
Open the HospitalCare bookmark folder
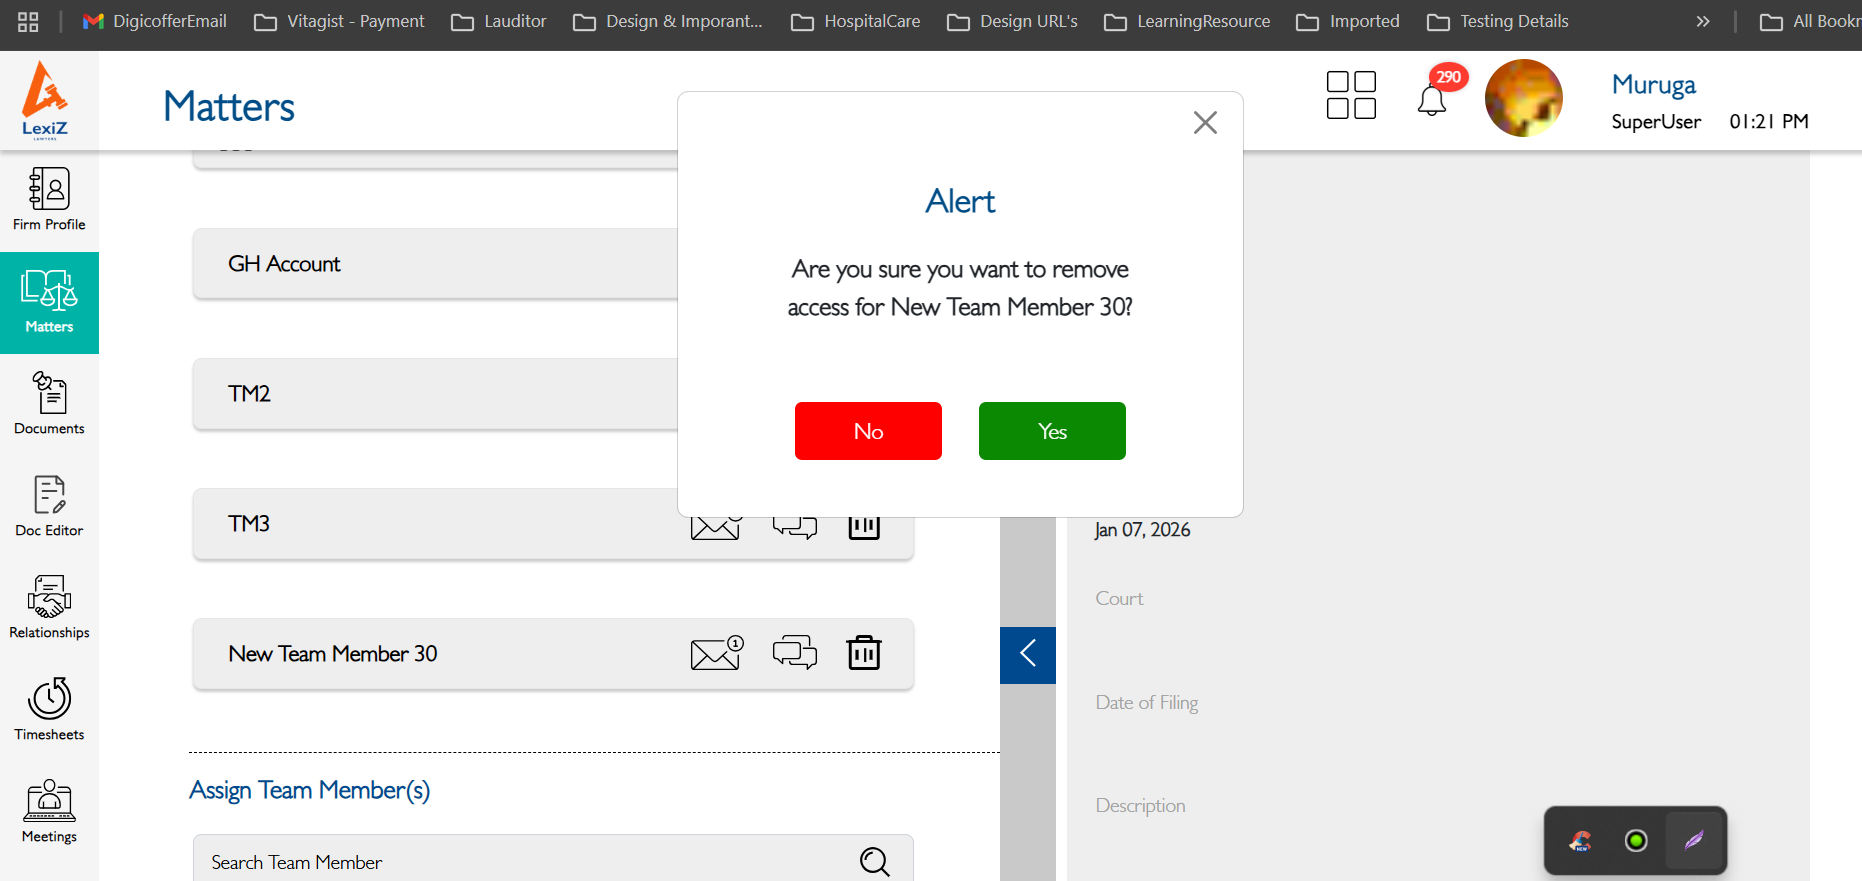856,21
